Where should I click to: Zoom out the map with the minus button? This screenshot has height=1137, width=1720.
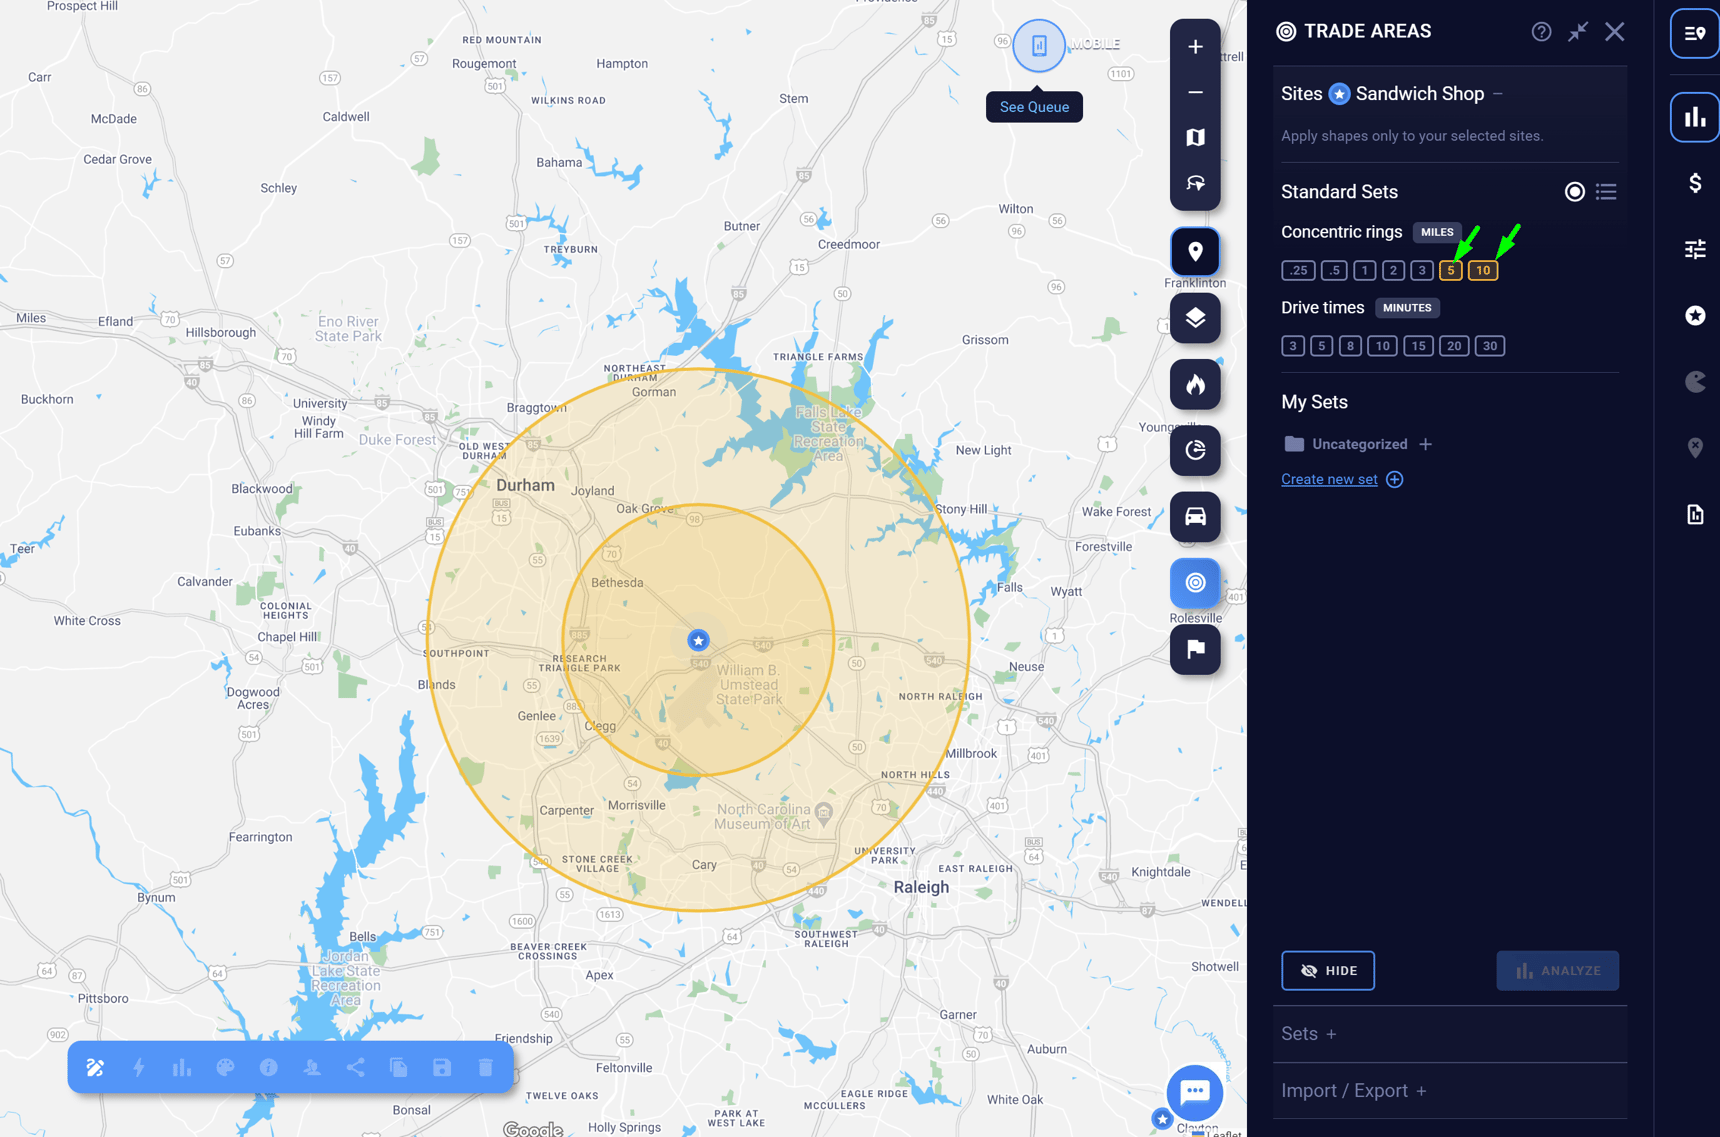(1195, 92)
